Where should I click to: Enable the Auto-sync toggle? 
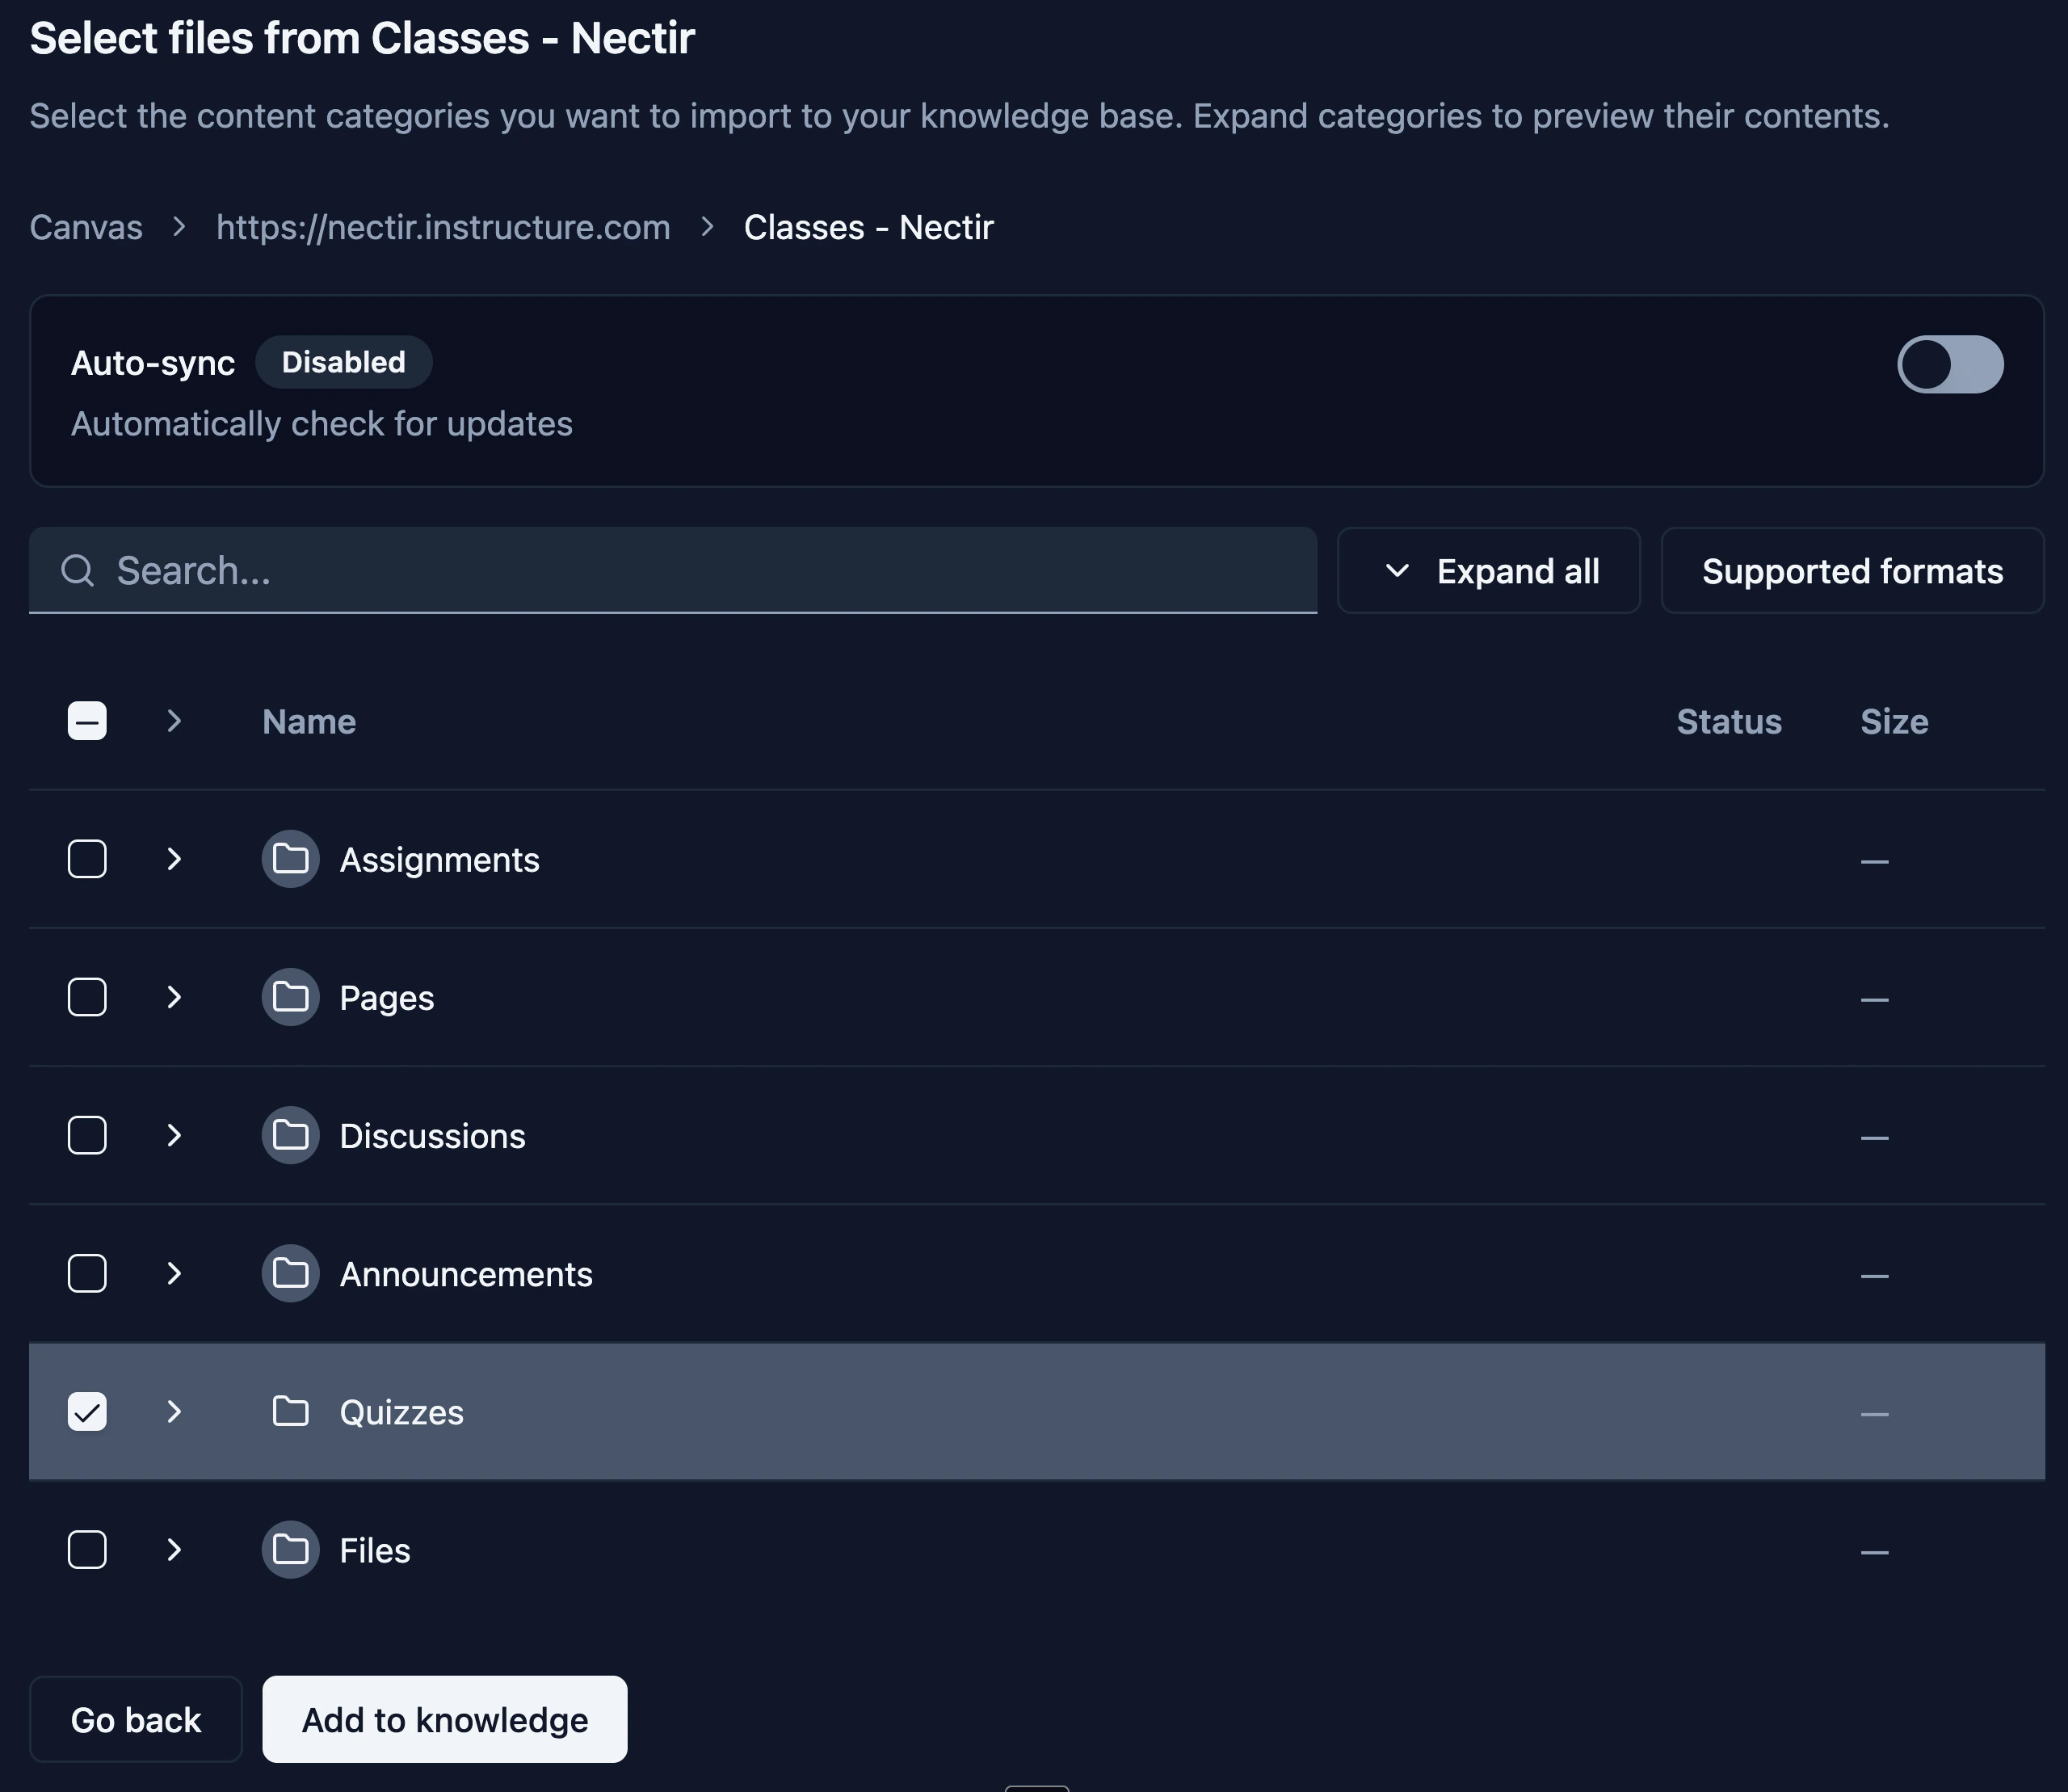pyautogui.click(x=1949, y=364)
